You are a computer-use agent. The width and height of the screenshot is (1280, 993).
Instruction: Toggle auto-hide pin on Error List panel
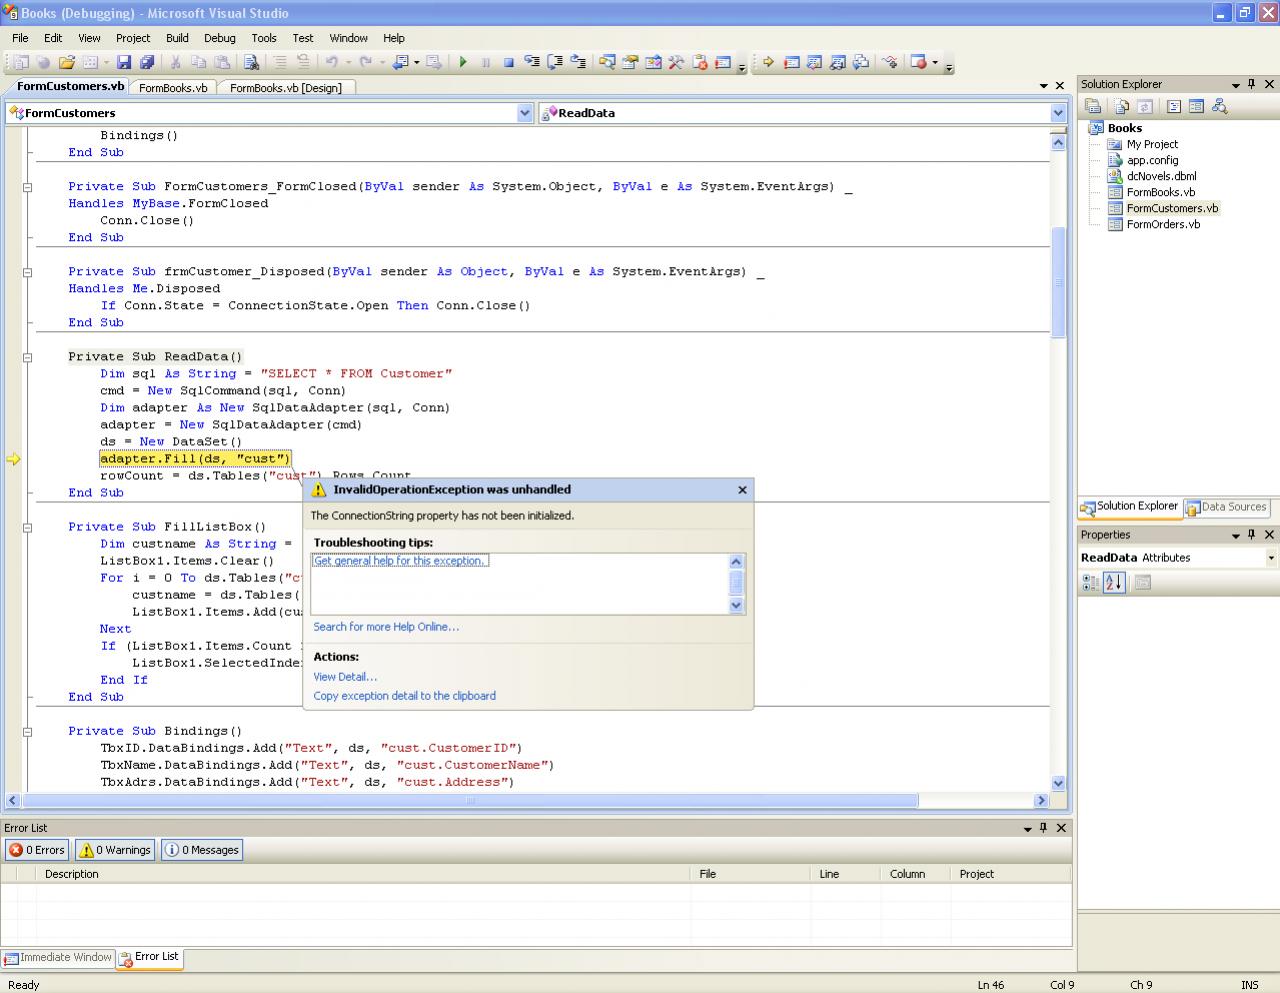pyautogui.click(x=1044, y=828)
